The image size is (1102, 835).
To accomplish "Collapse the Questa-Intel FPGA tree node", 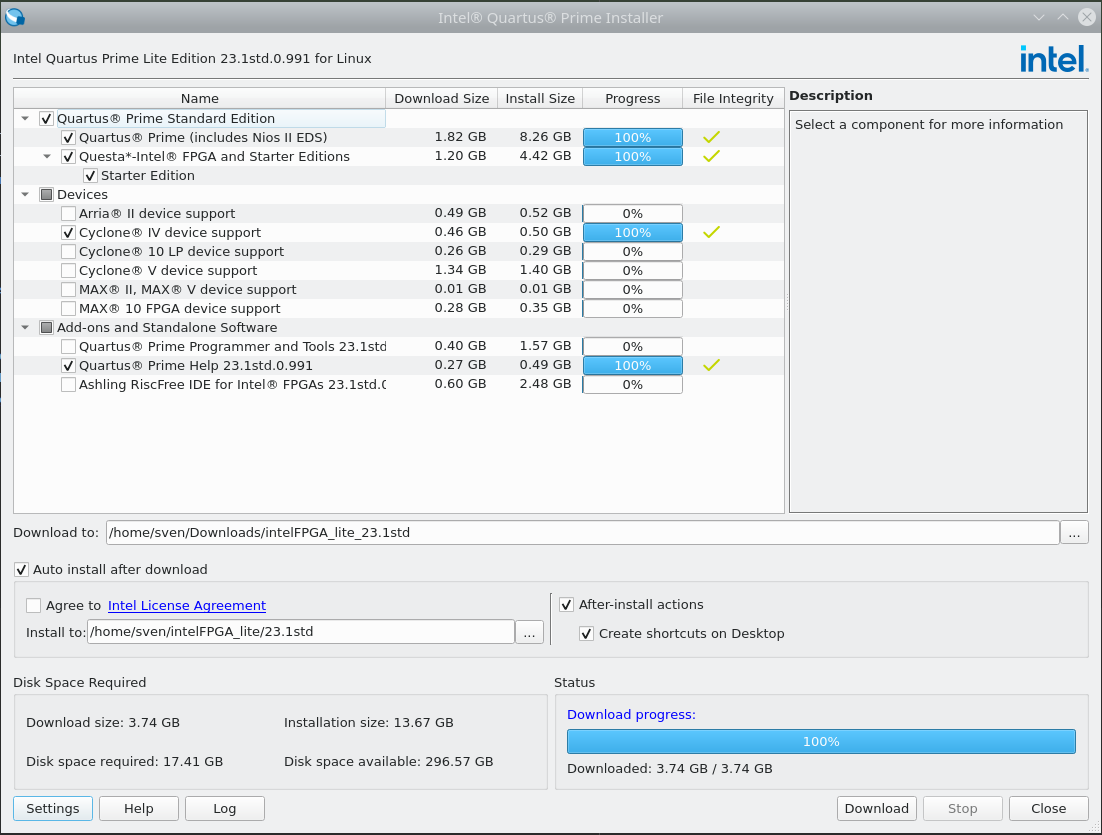I will point(47,157).
